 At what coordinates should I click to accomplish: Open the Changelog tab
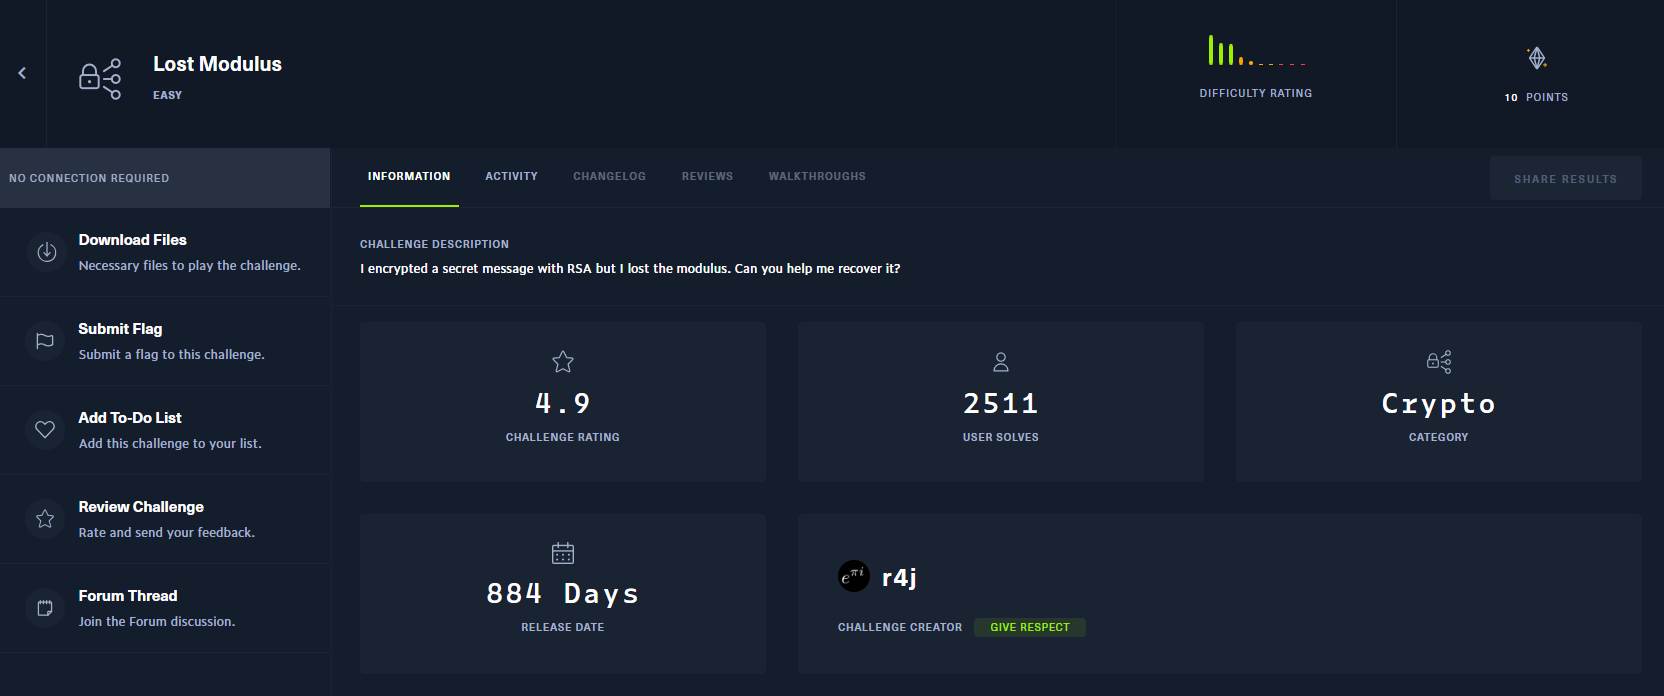[609, 177]
